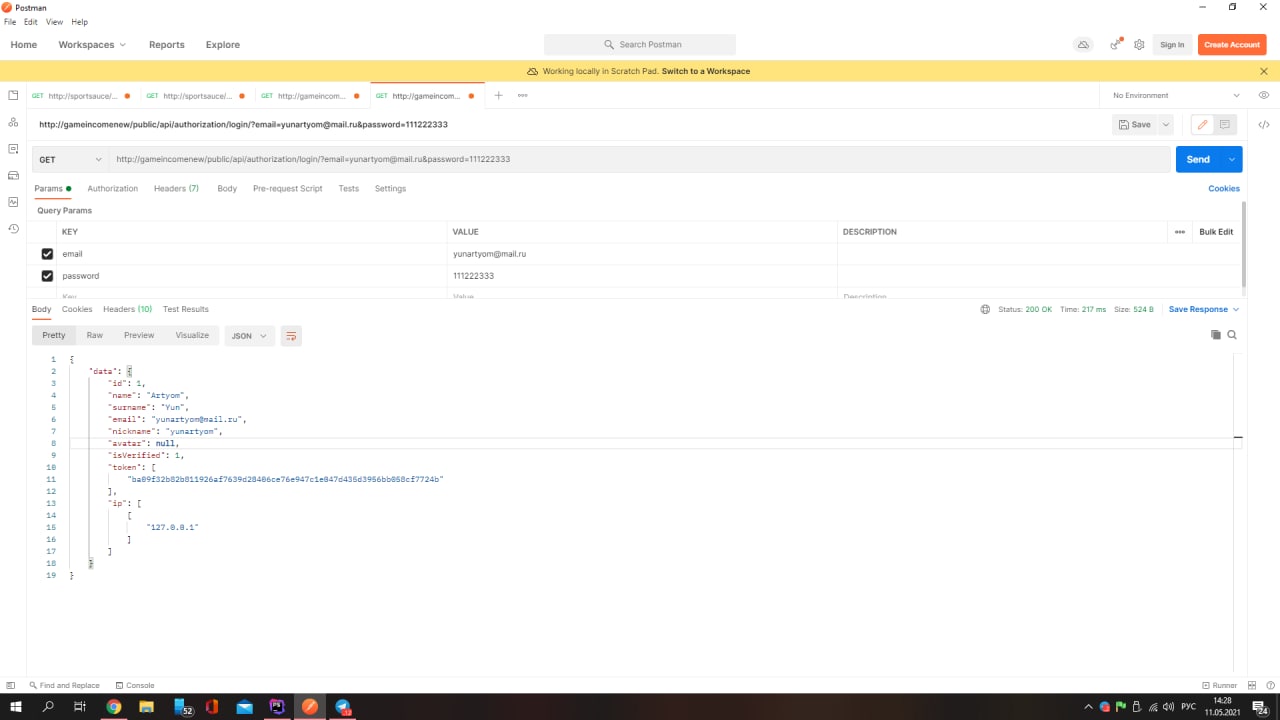
Task: Open the APIs sidebar panel
Action: [x=13, y=122]
